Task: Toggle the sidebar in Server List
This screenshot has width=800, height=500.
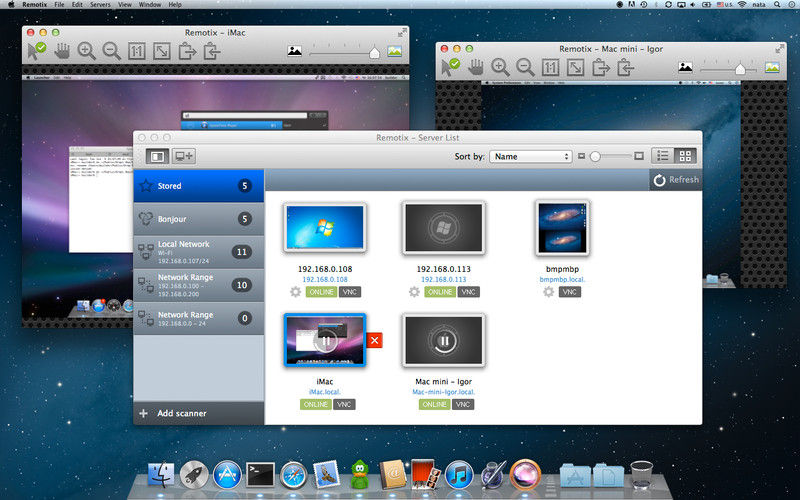Action: [x=157, y=156]
